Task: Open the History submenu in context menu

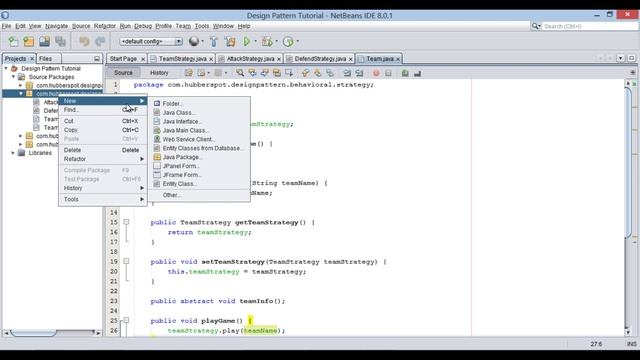Action: [x=103, y=188]
